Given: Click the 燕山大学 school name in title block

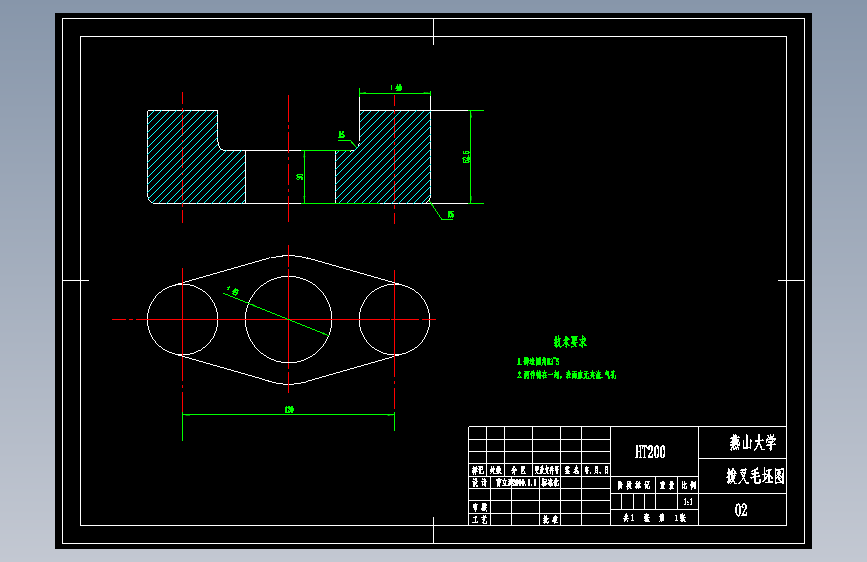Looking at the screenshot, I should [753, 443].
